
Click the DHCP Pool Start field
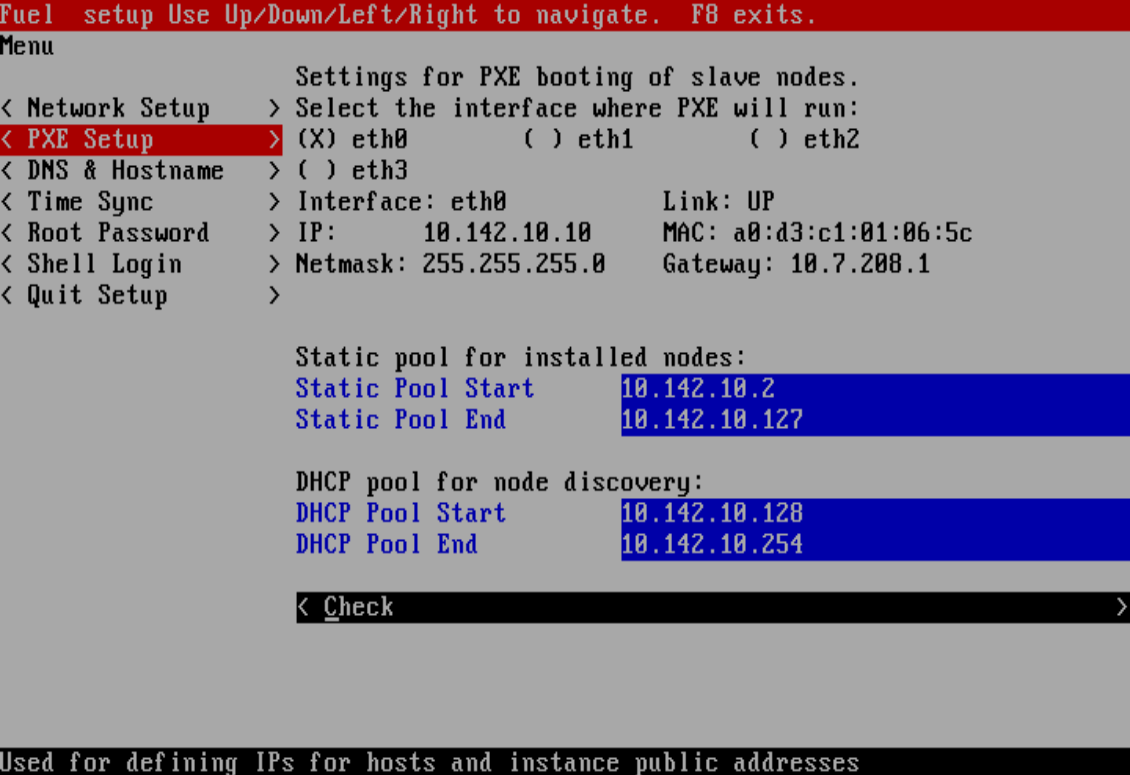[x=875, y=513]
